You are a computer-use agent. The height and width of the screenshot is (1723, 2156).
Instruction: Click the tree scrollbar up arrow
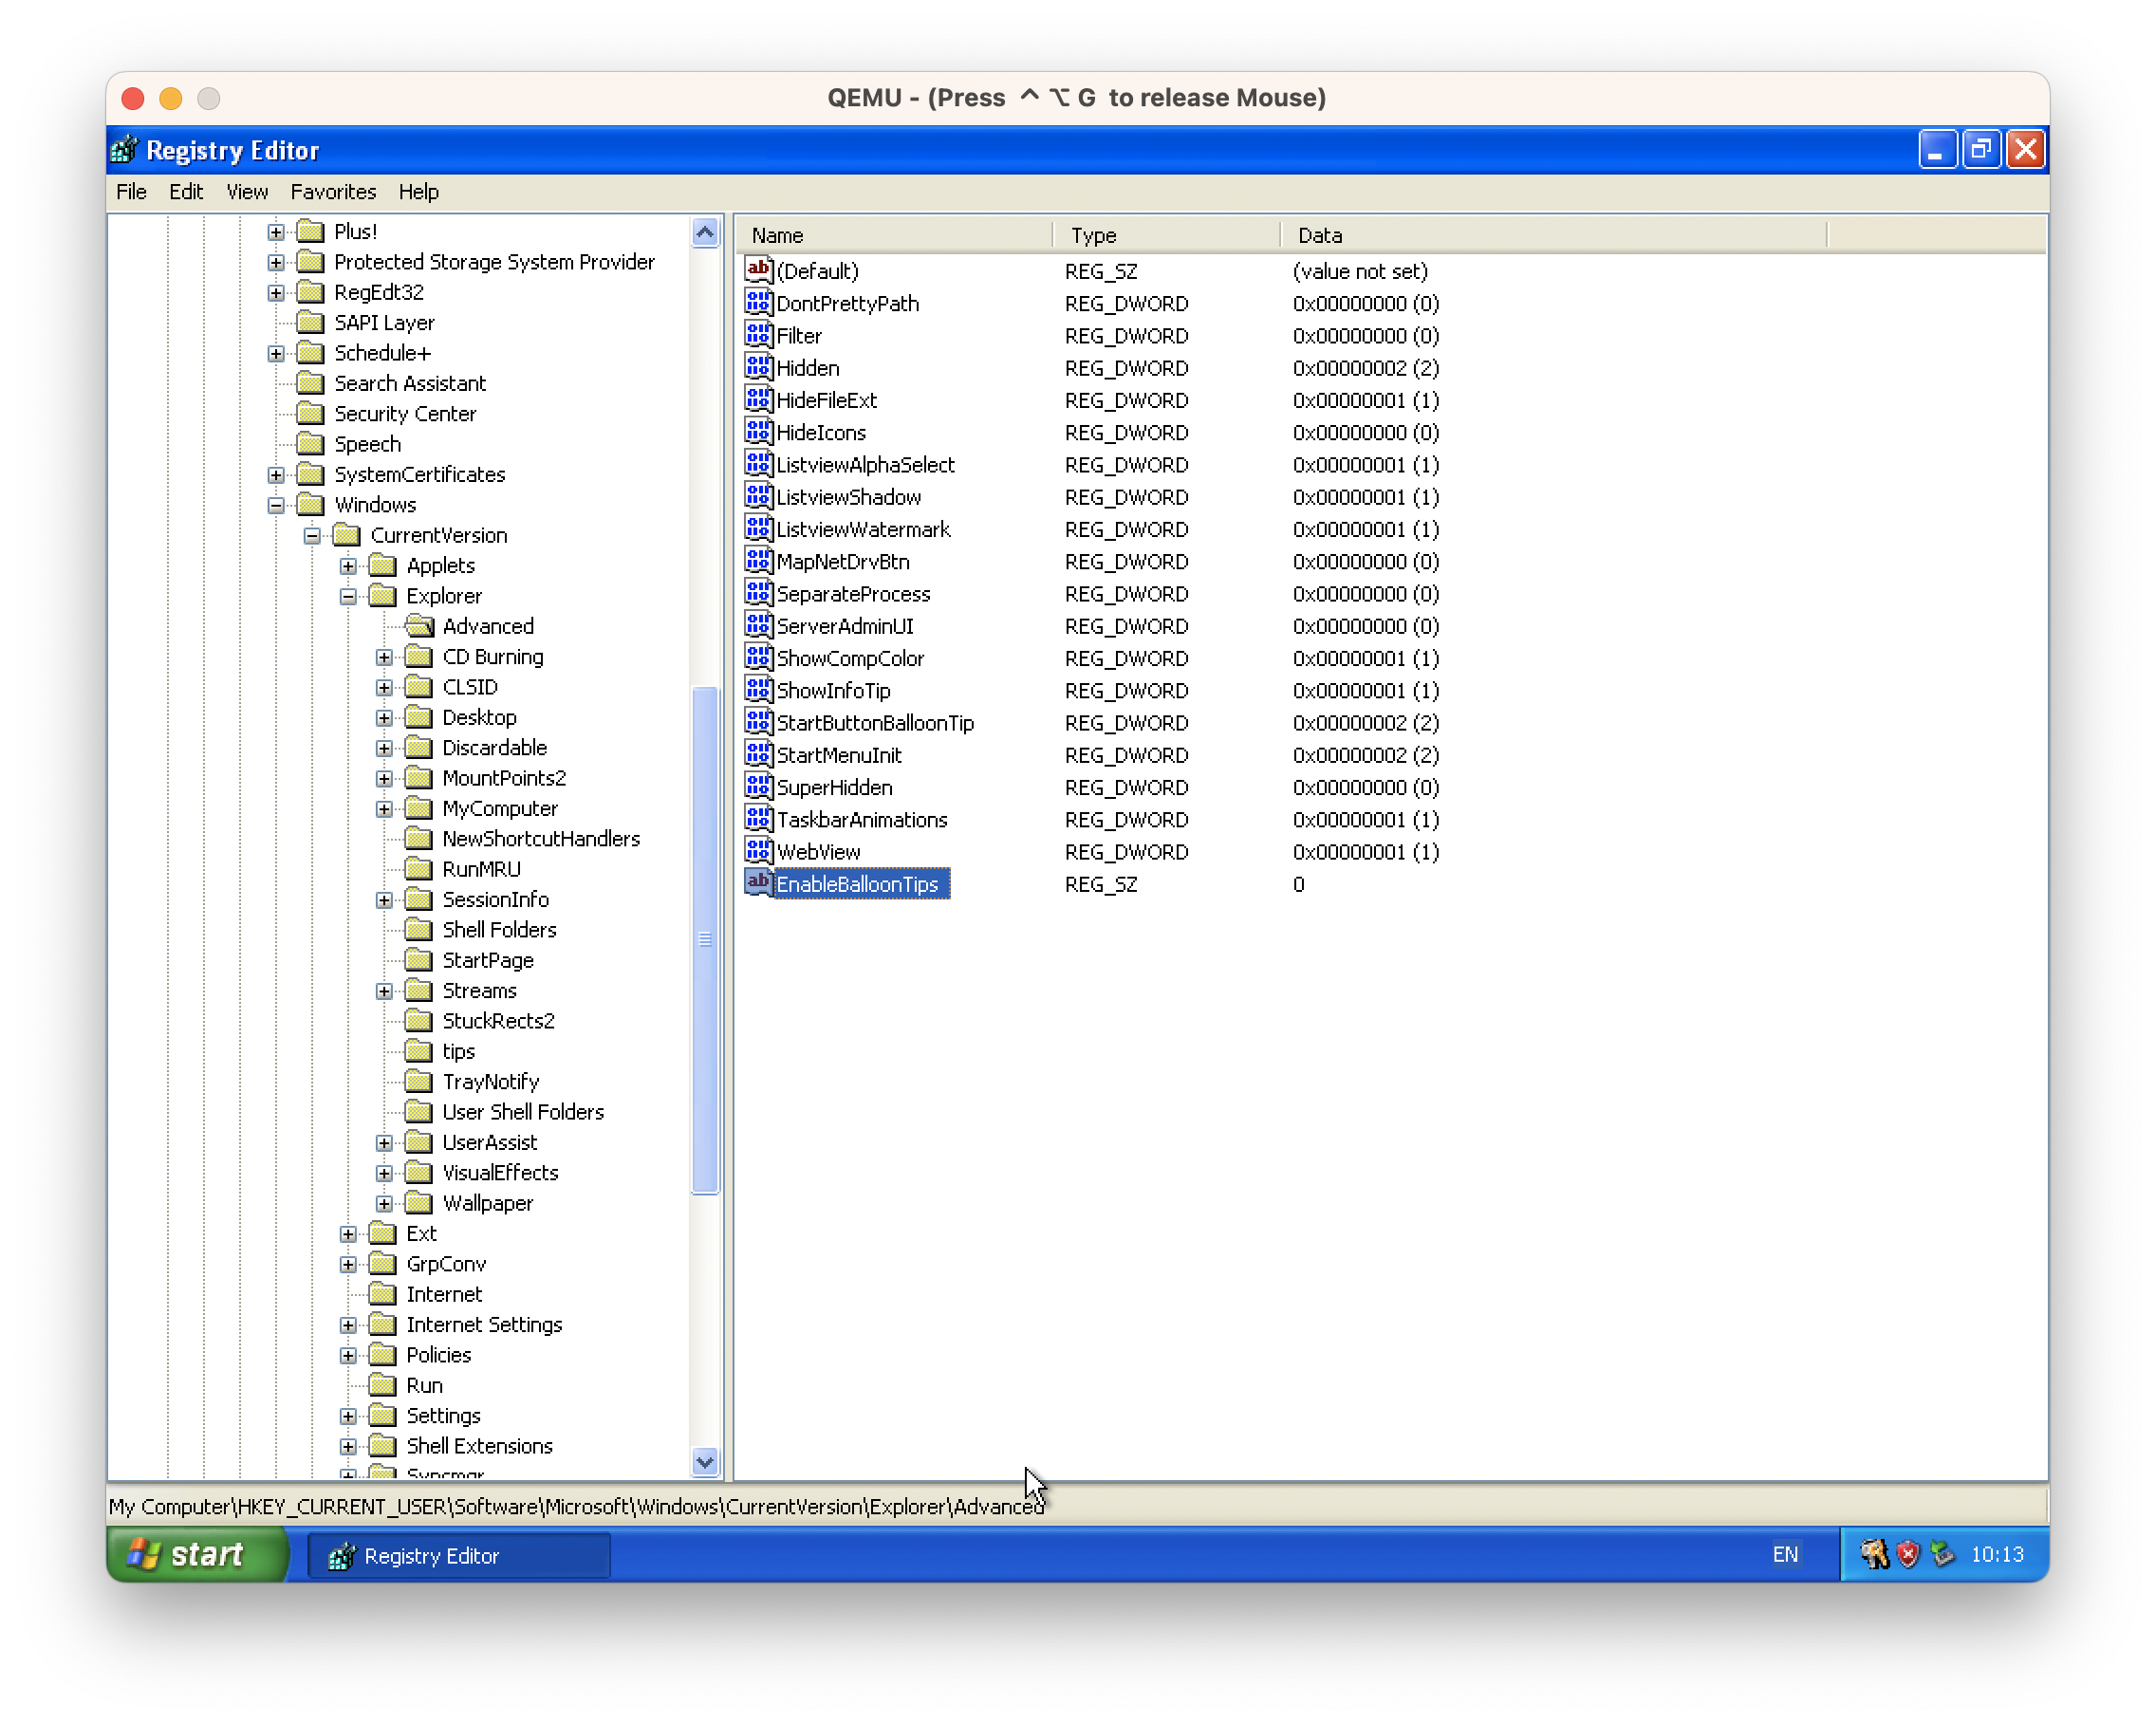pos(705,233)
